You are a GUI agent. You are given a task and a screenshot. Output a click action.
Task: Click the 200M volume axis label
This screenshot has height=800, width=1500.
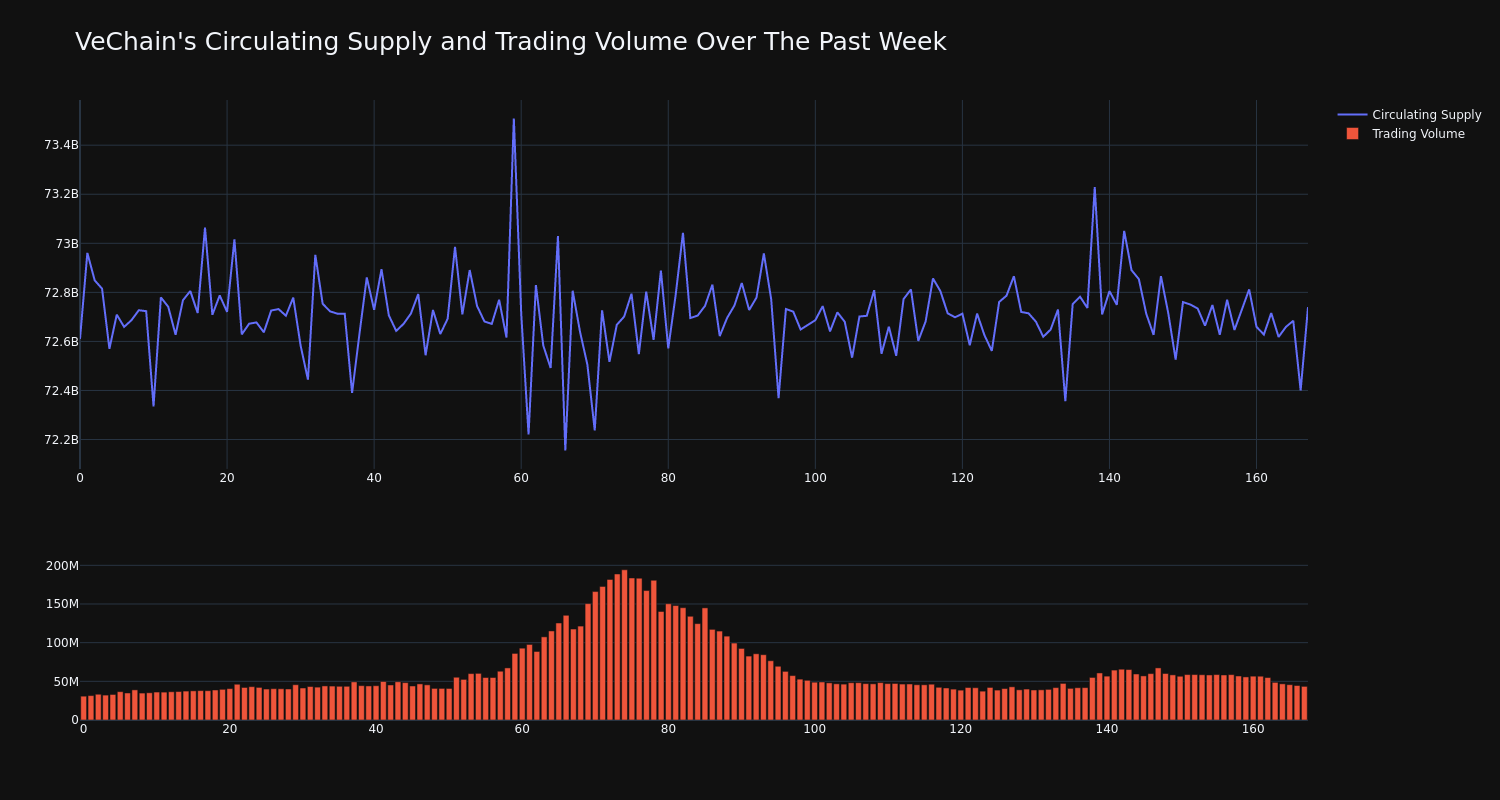(x=62, y=565)
